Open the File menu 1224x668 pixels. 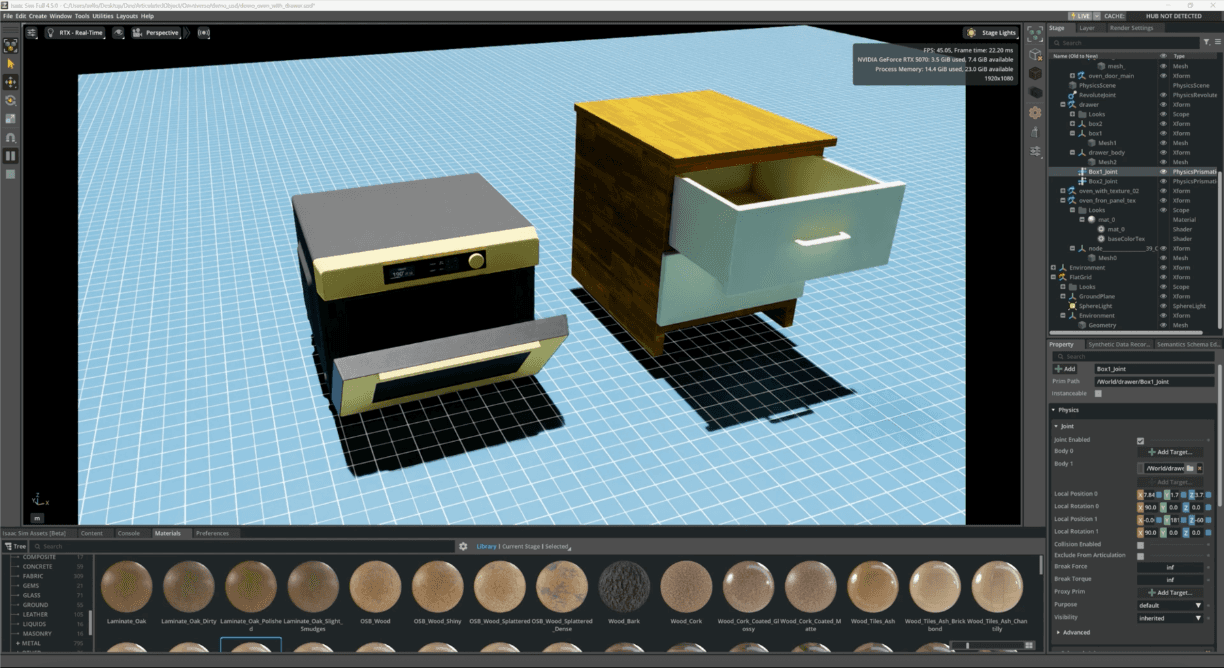(7, 16)
